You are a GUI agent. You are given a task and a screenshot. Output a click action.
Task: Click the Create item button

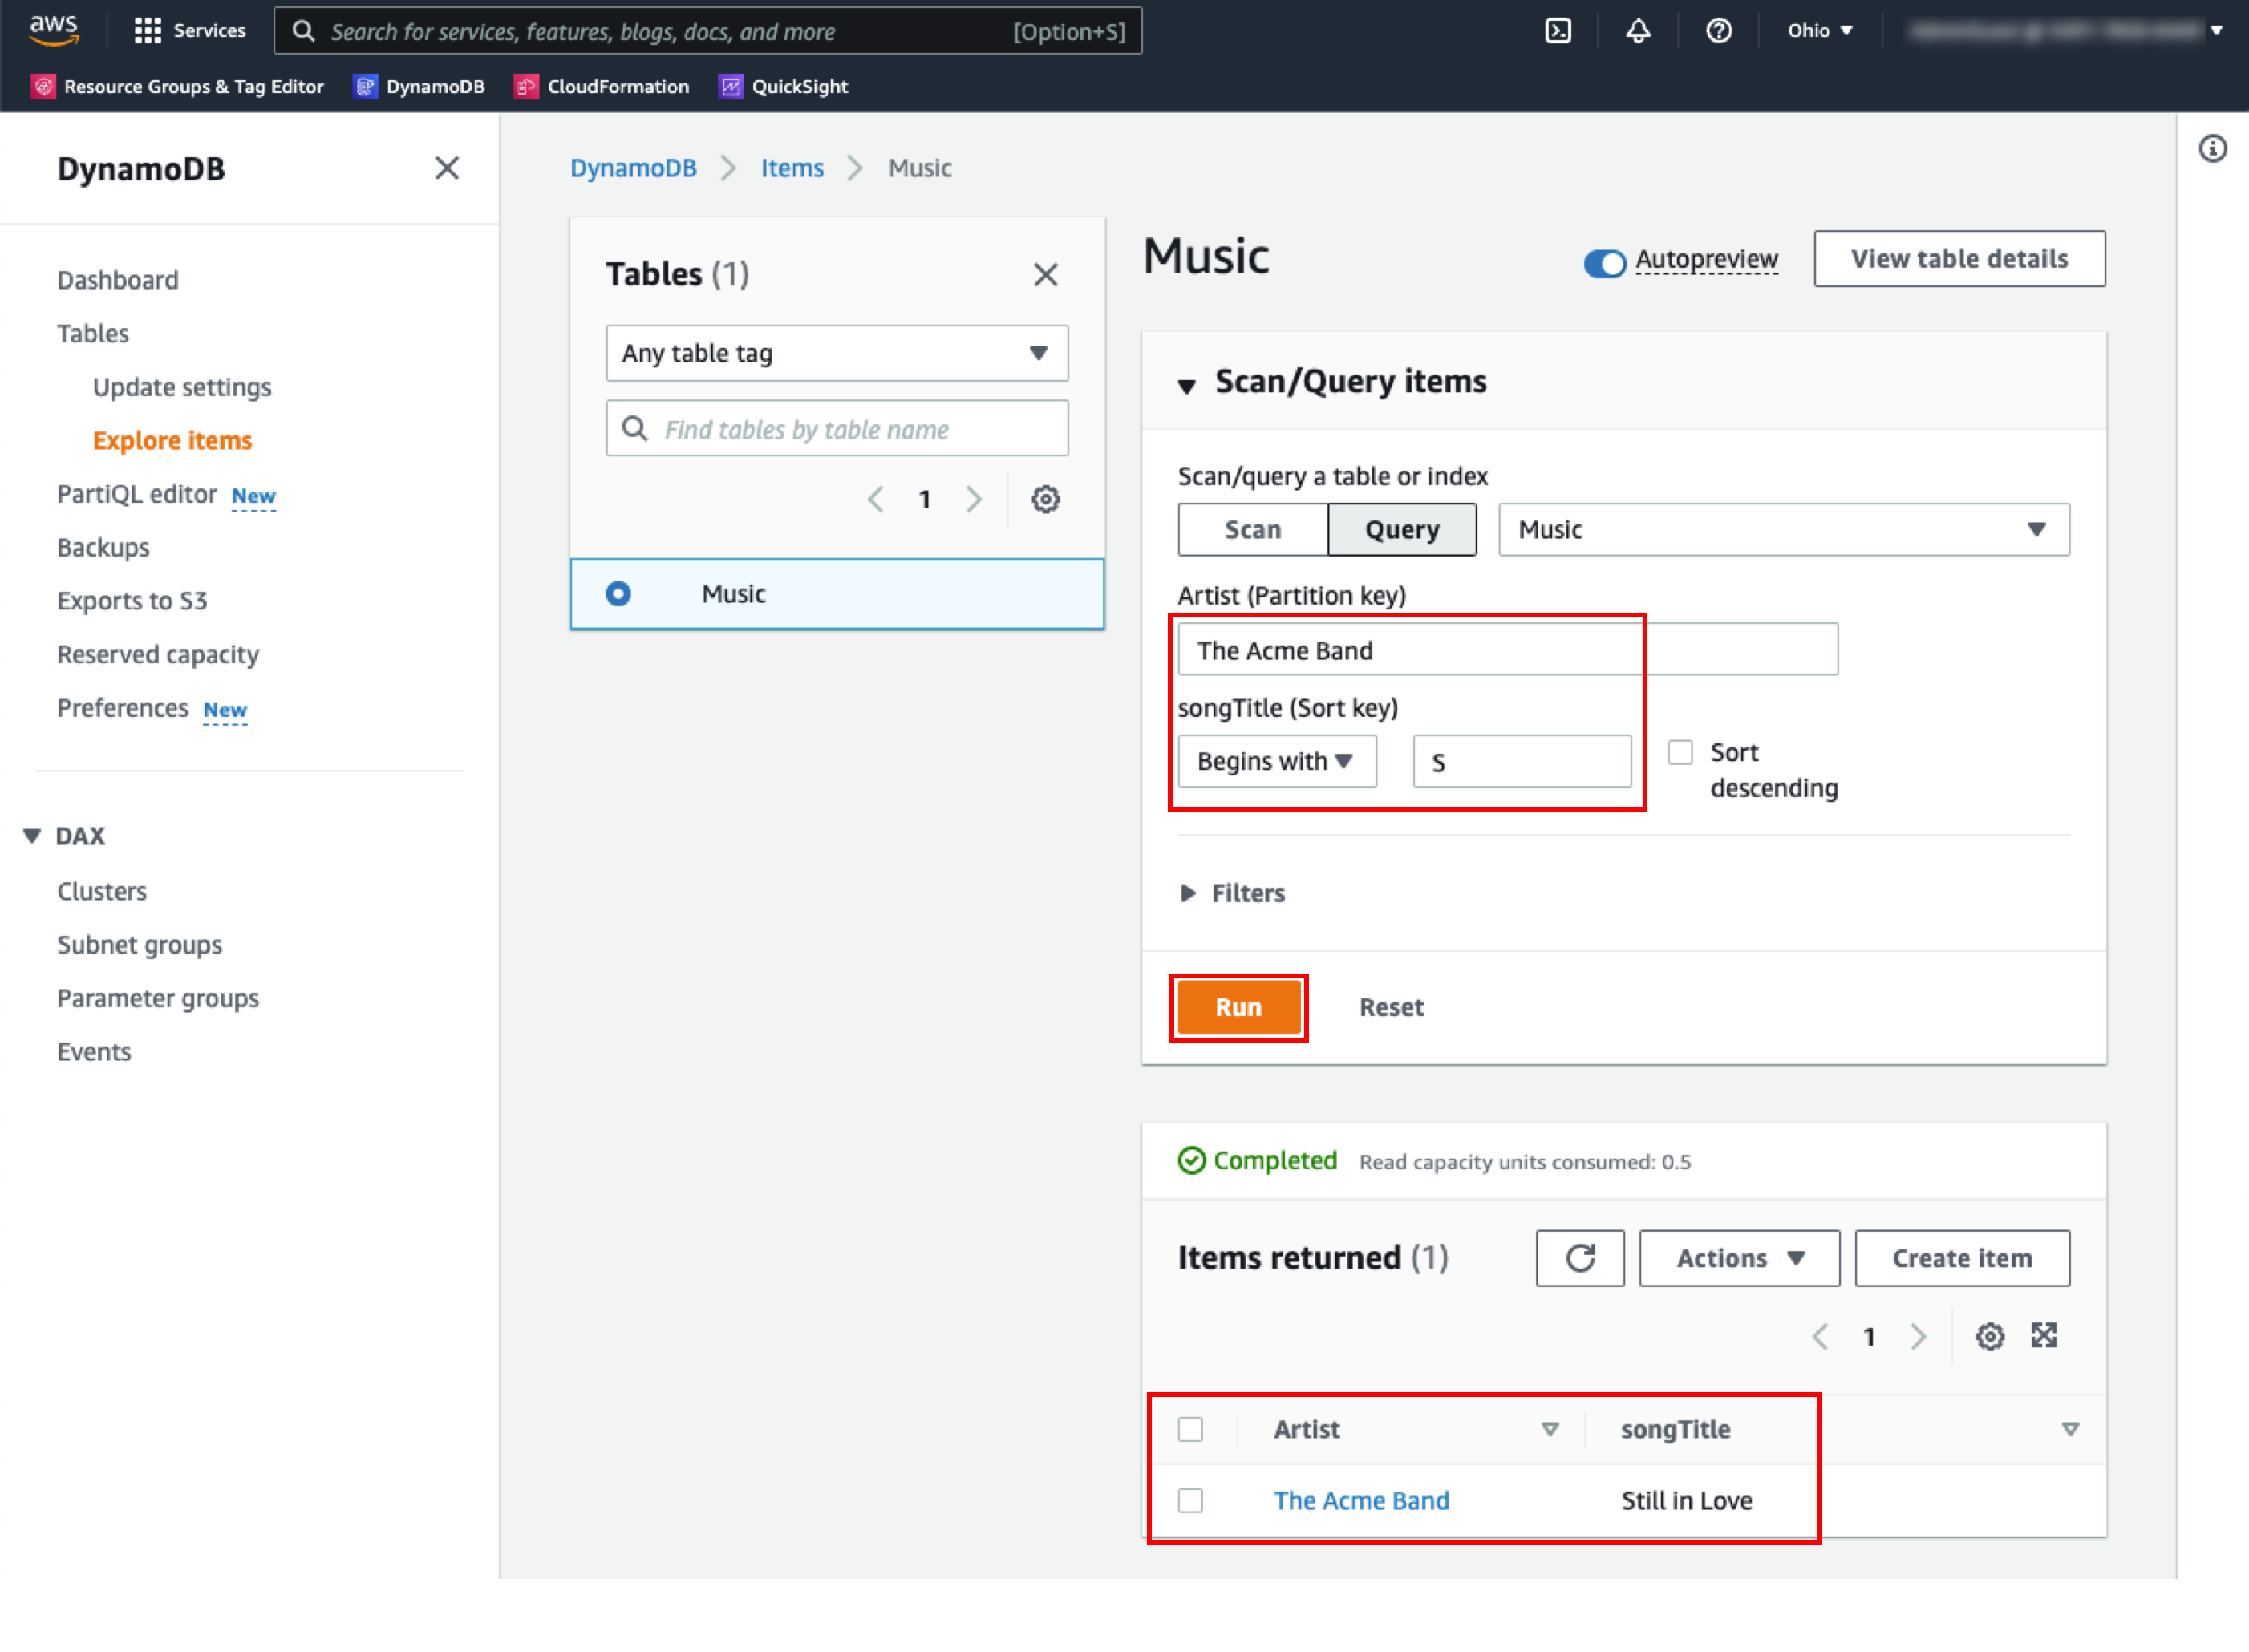pos(1962,1258)
